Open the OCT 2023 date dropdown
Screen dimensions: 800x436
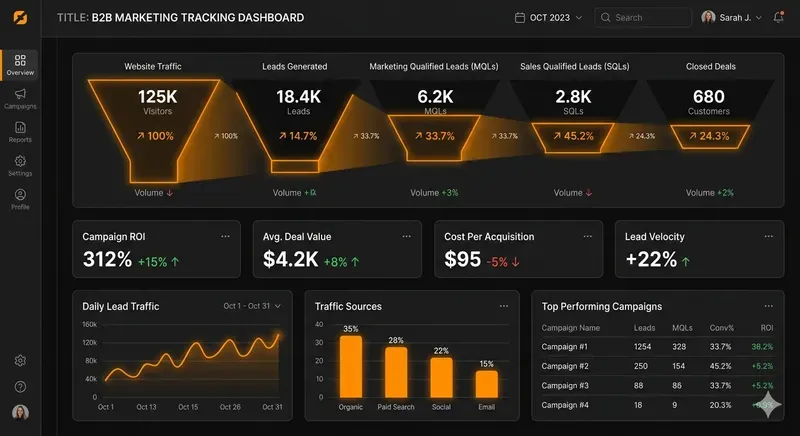(549, 18)
